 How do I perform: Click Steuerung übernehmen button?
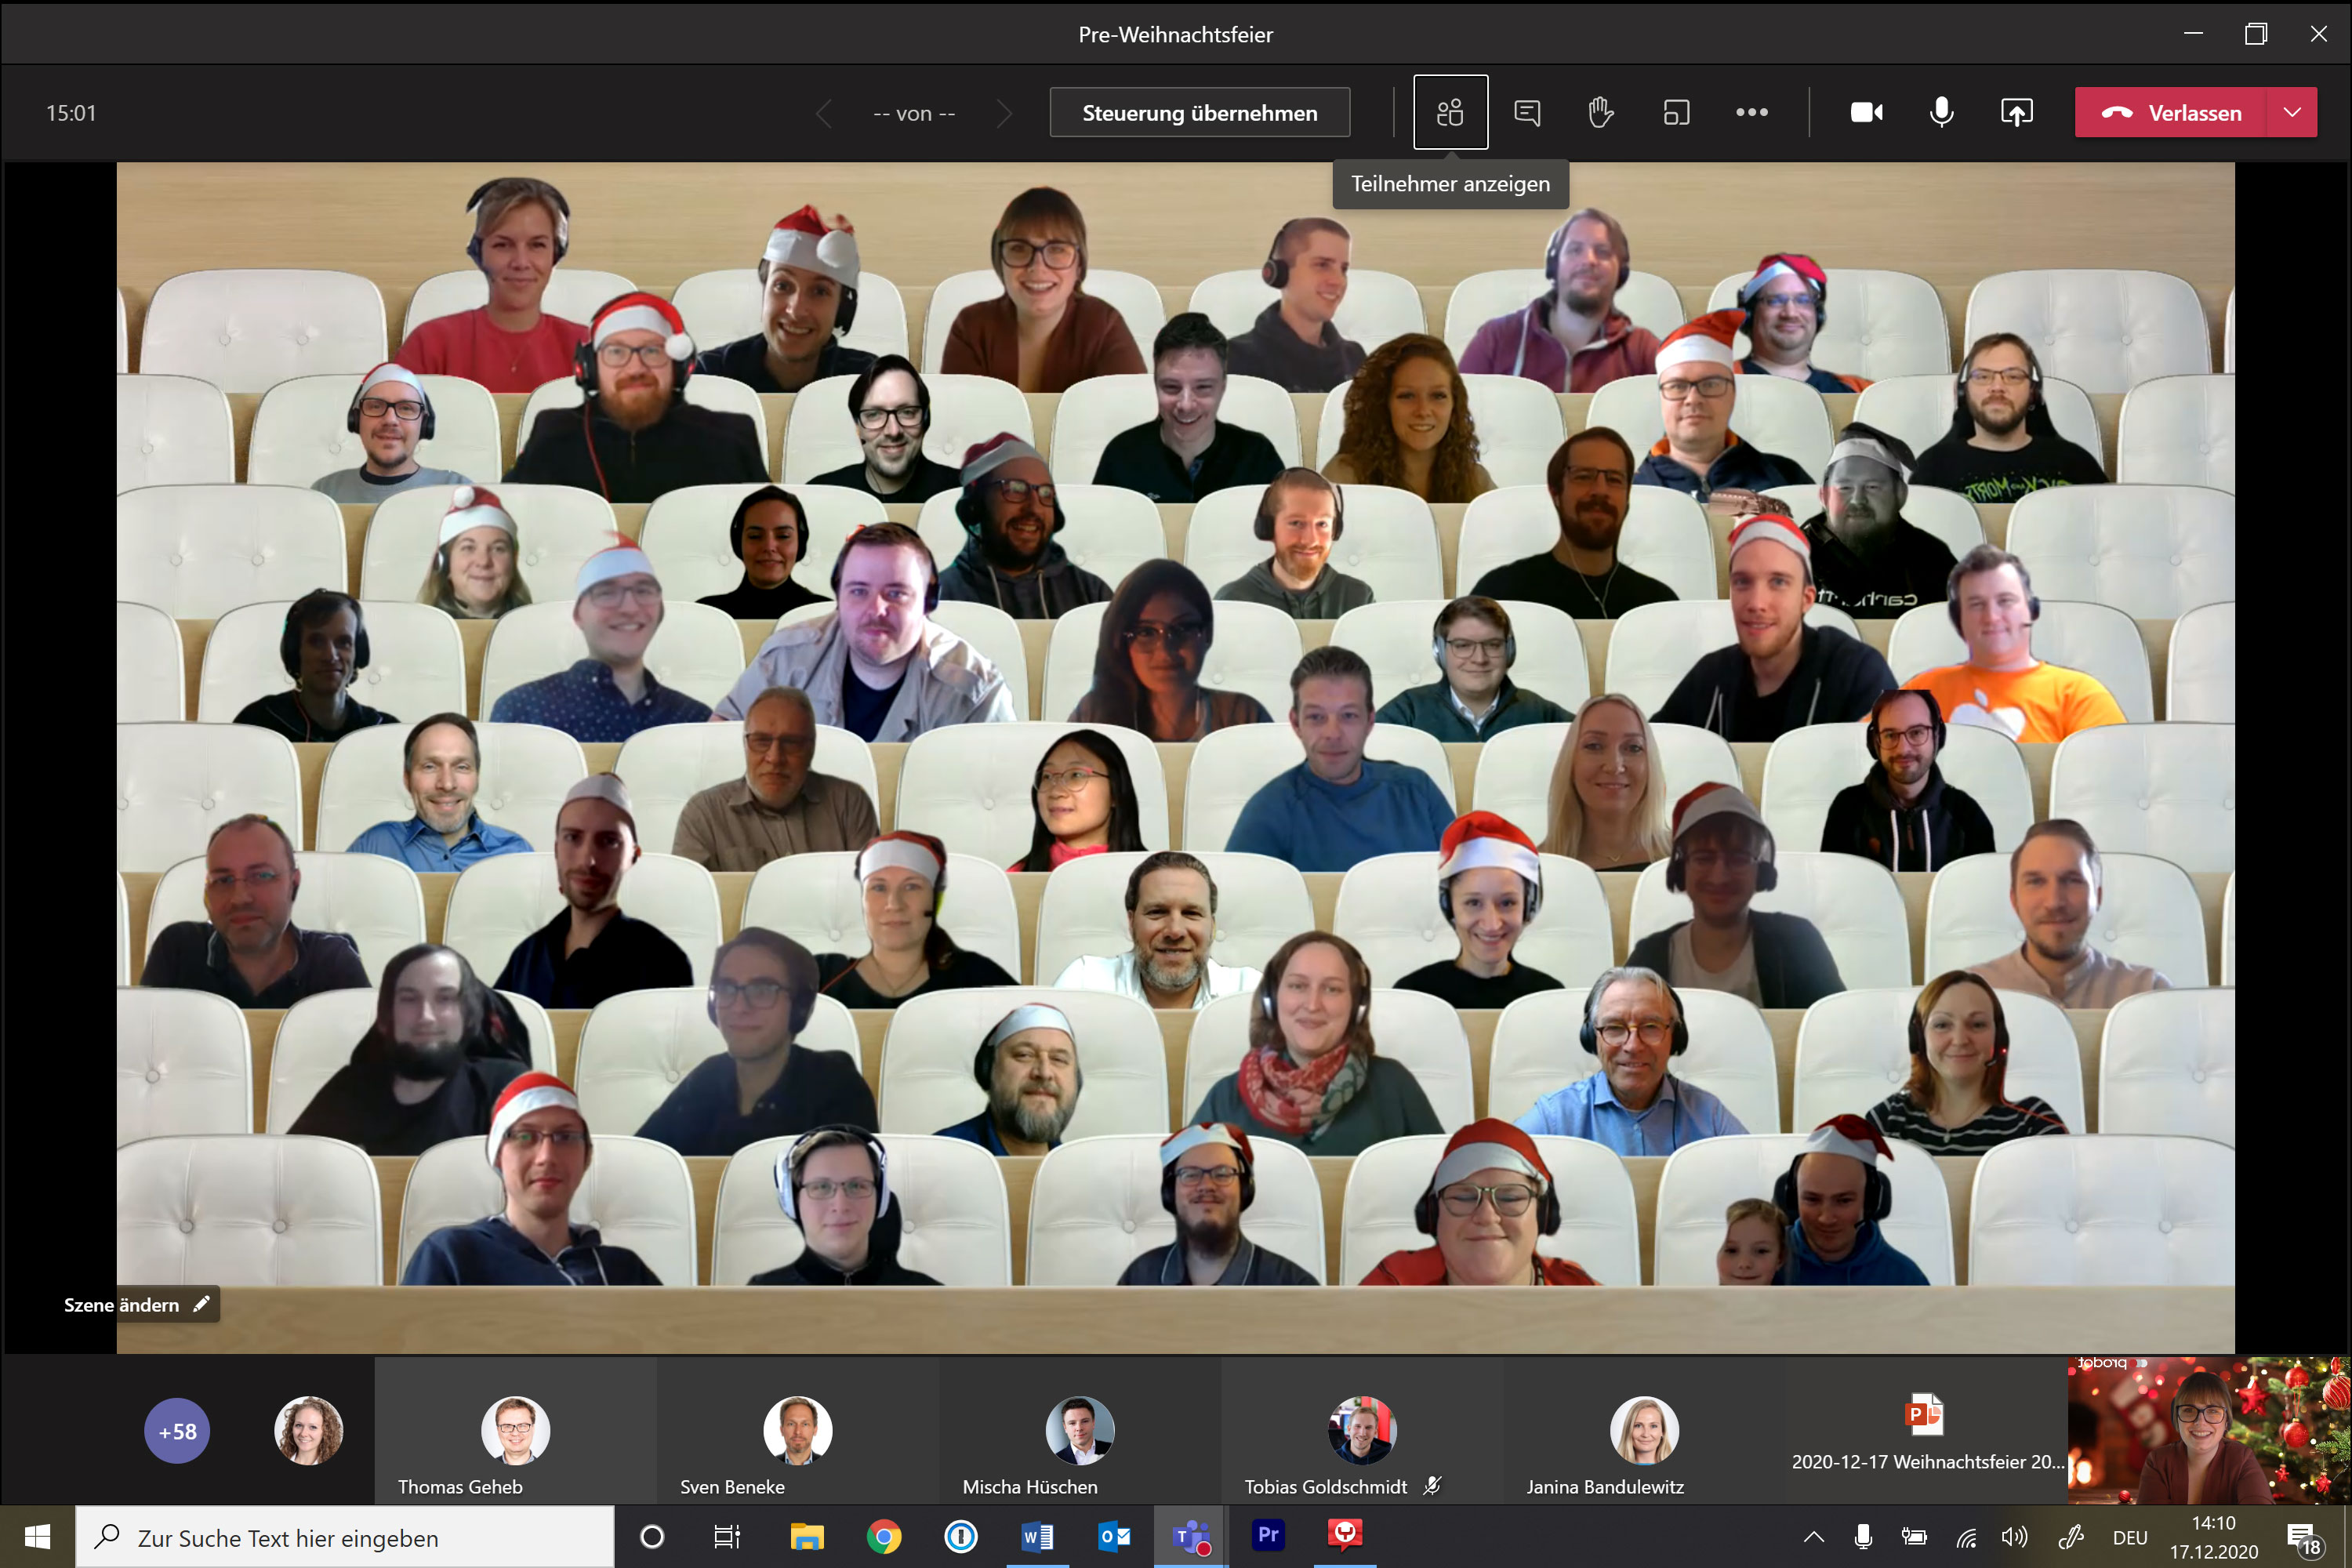pyautogui.click(x=1199, y=112)
